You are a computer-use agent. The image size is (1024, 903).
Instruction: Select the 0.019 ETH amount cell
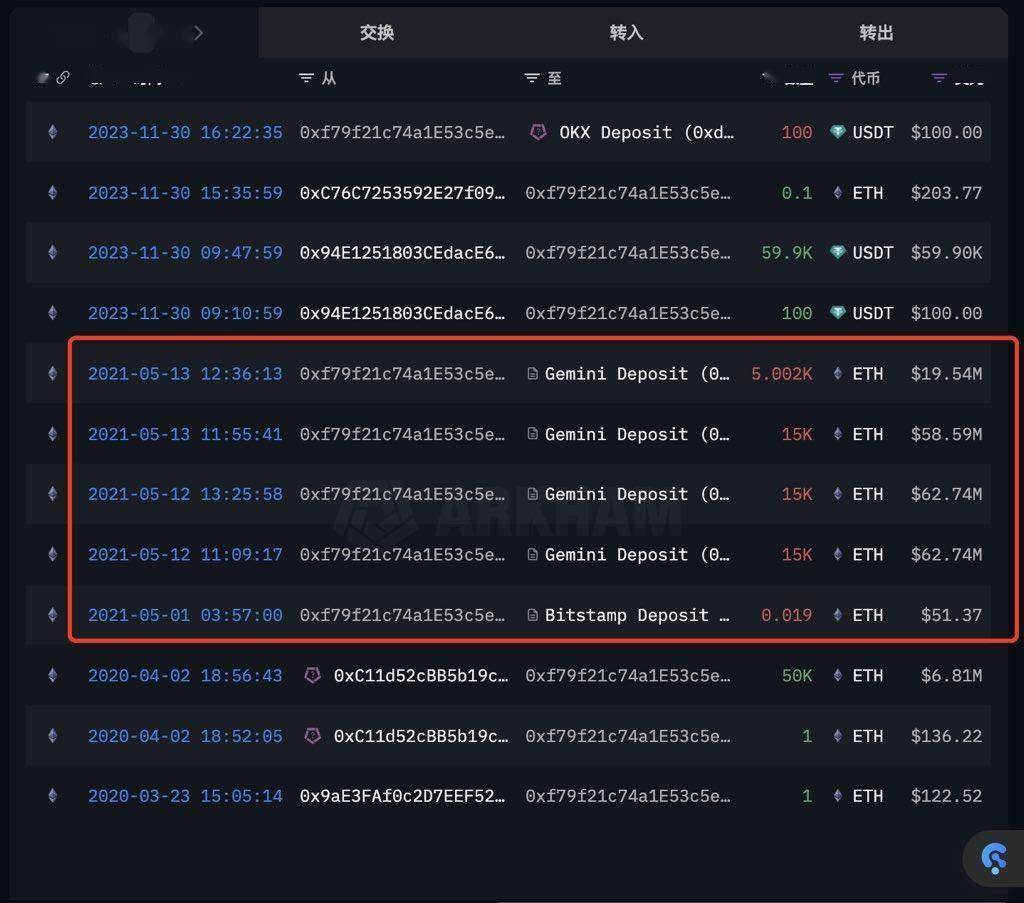pos(786,615)
